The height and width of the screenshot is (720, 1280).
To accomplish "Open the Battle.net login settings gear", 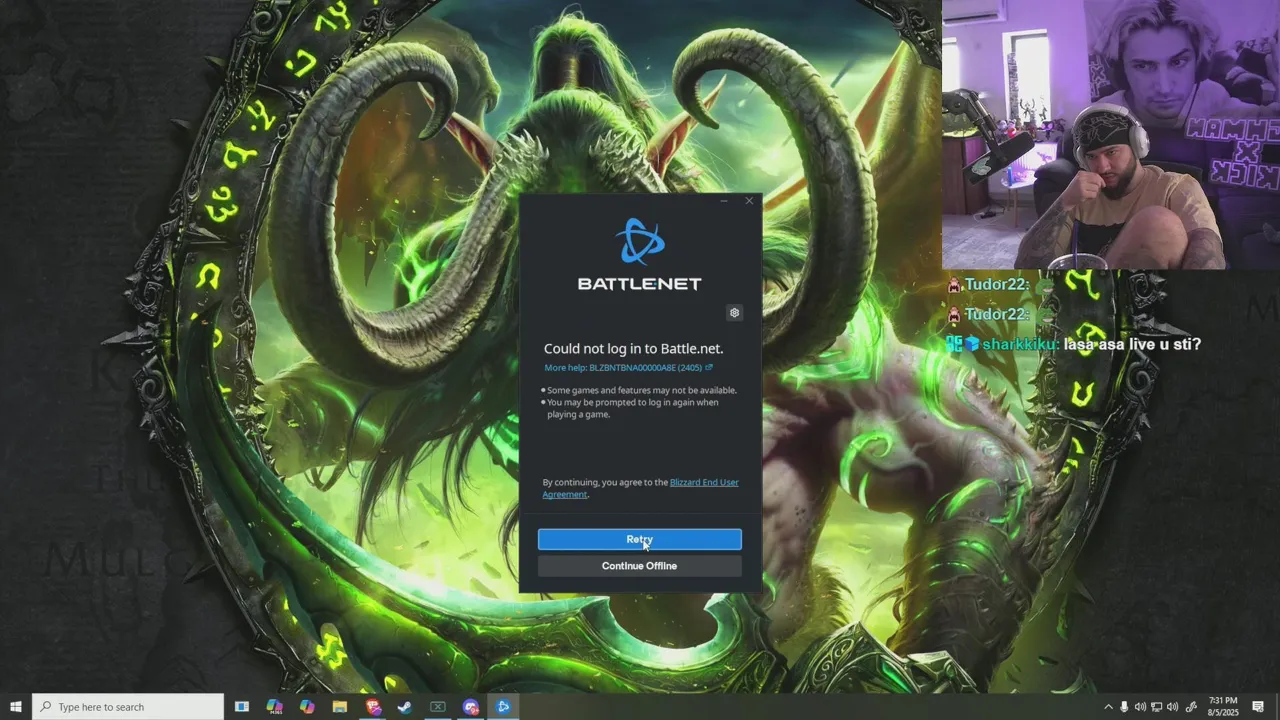I will 734,313.
